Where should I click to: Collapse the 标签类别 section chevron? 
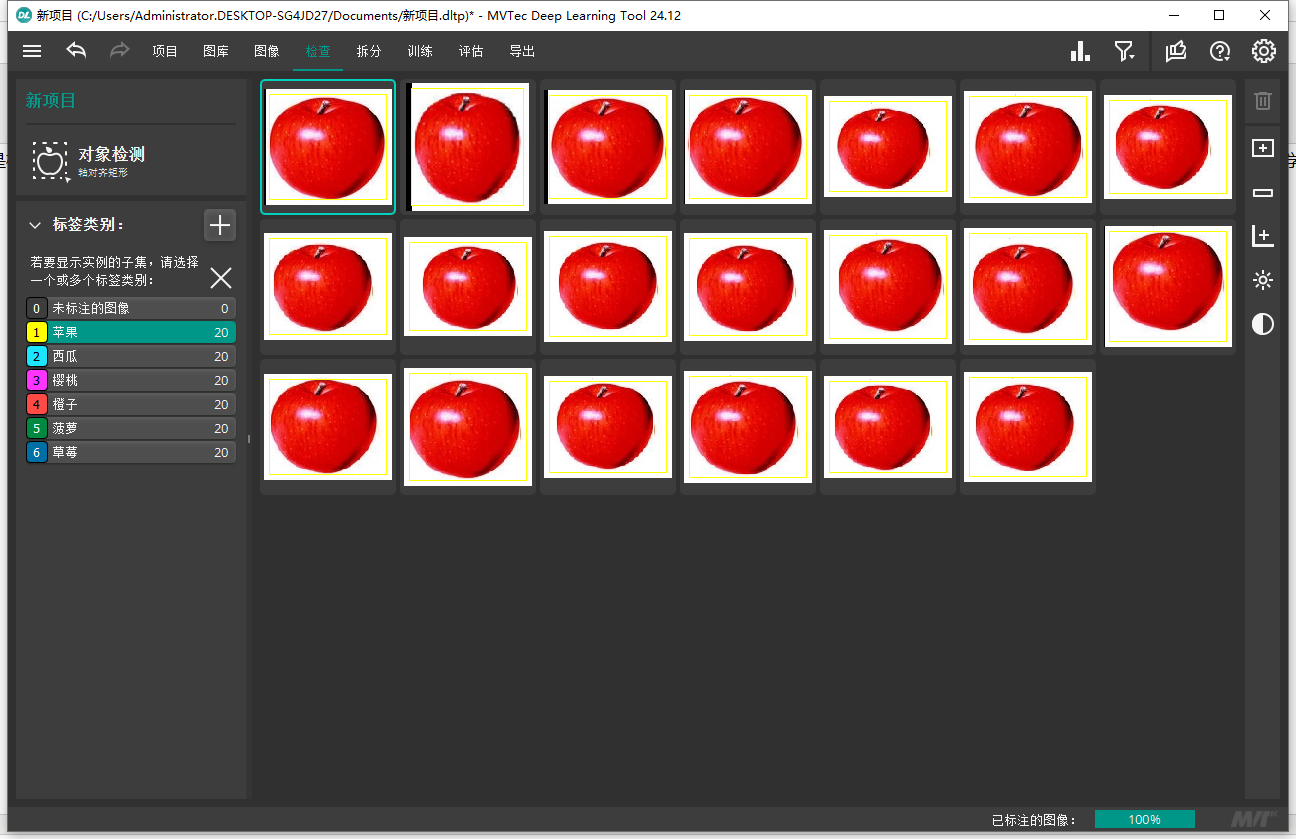35,225
